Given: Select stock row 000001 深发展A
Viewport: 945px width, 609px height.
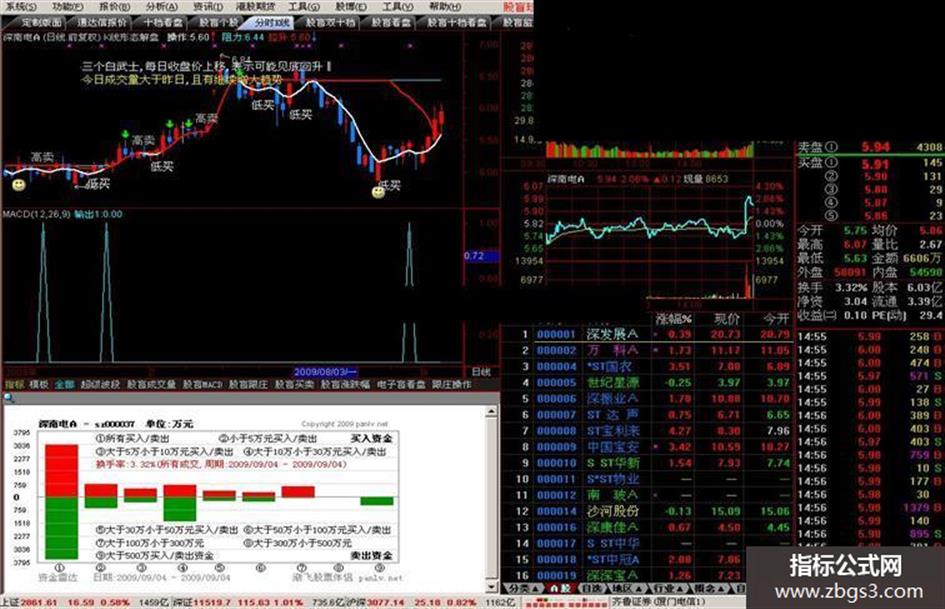Looking at the screenshot, I should pyautogui.click(x=648, y=334).
